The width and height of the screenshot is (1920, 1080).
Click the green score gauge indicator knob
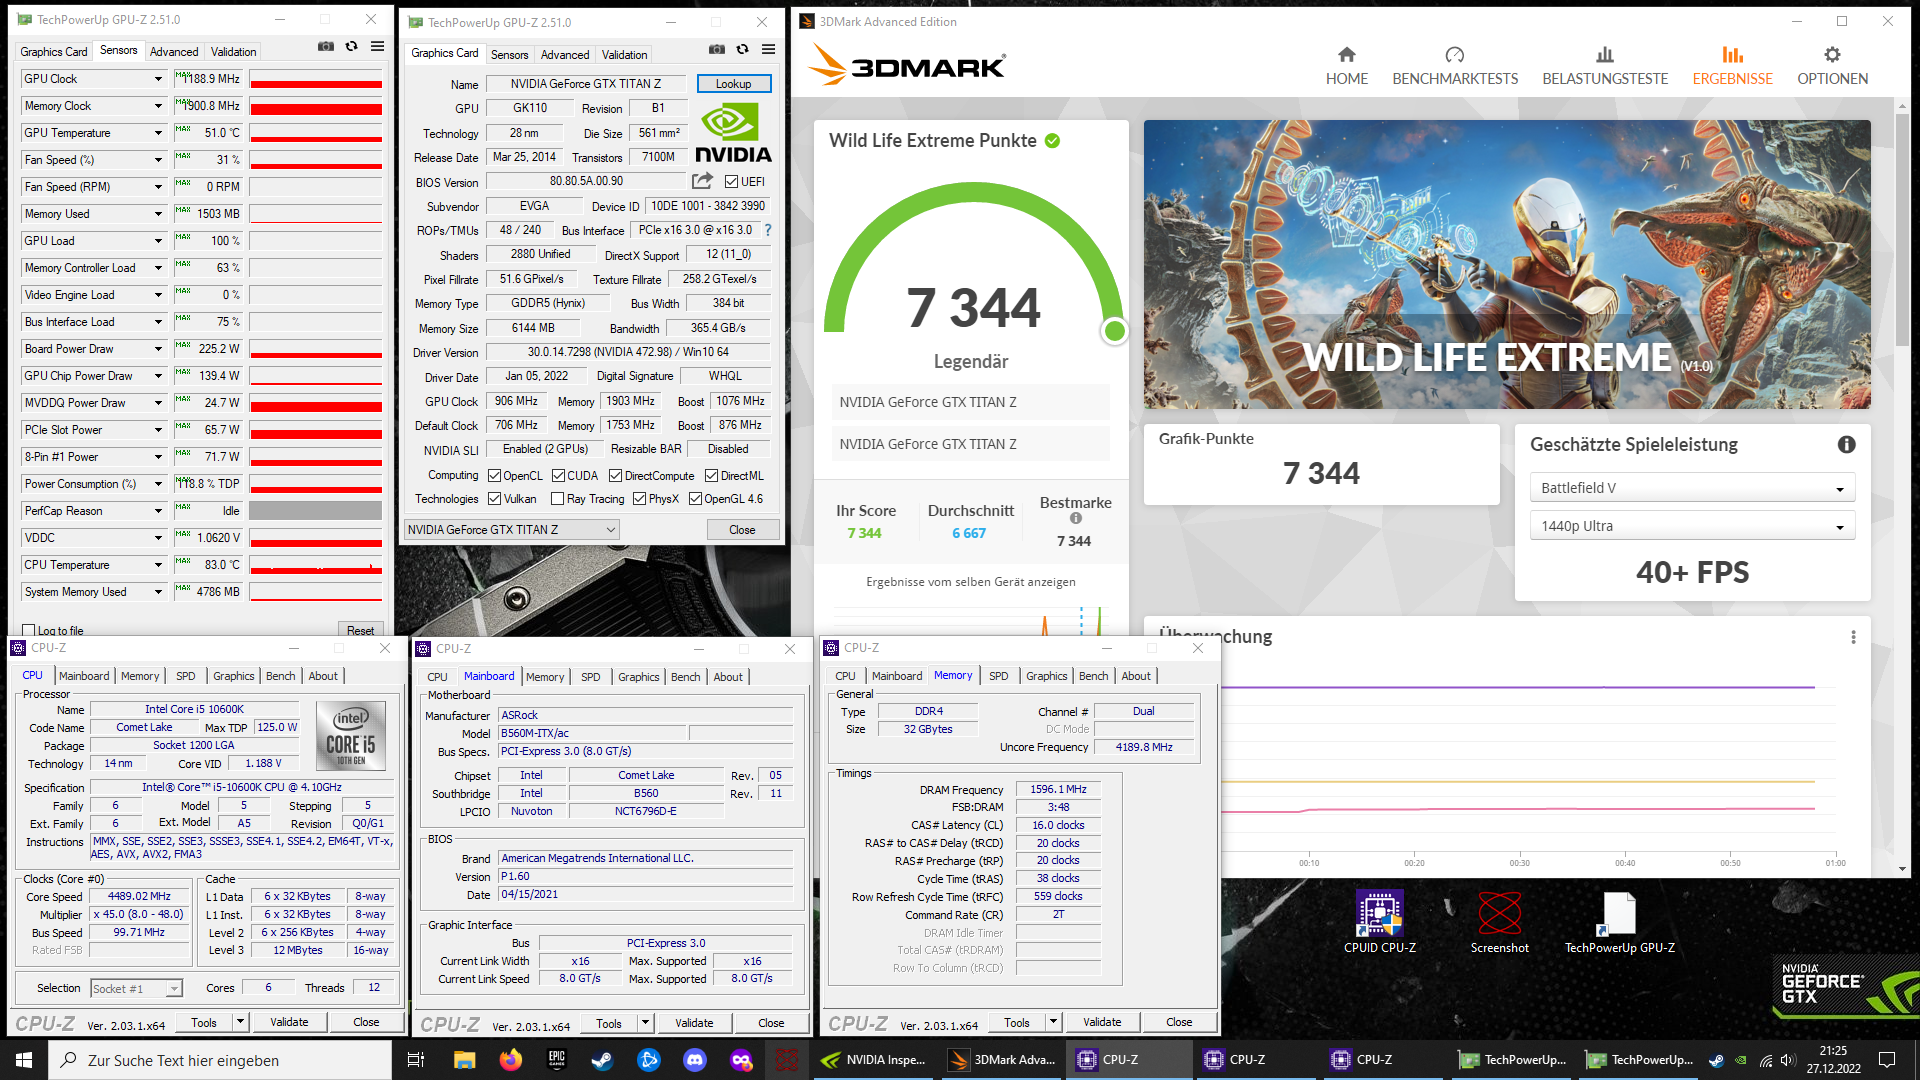click(1114, 331)
